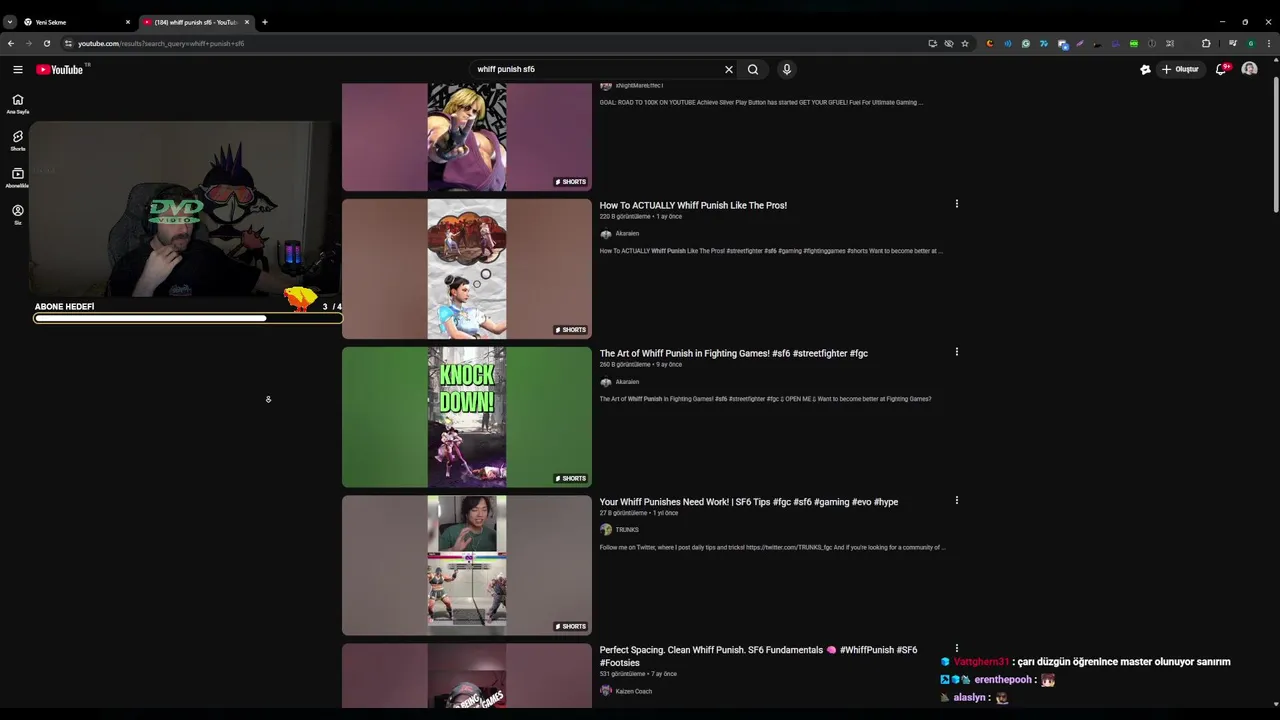This screenshot has width=1280, height=720.
Task: Reload the current page
Action: click(46, 43)
